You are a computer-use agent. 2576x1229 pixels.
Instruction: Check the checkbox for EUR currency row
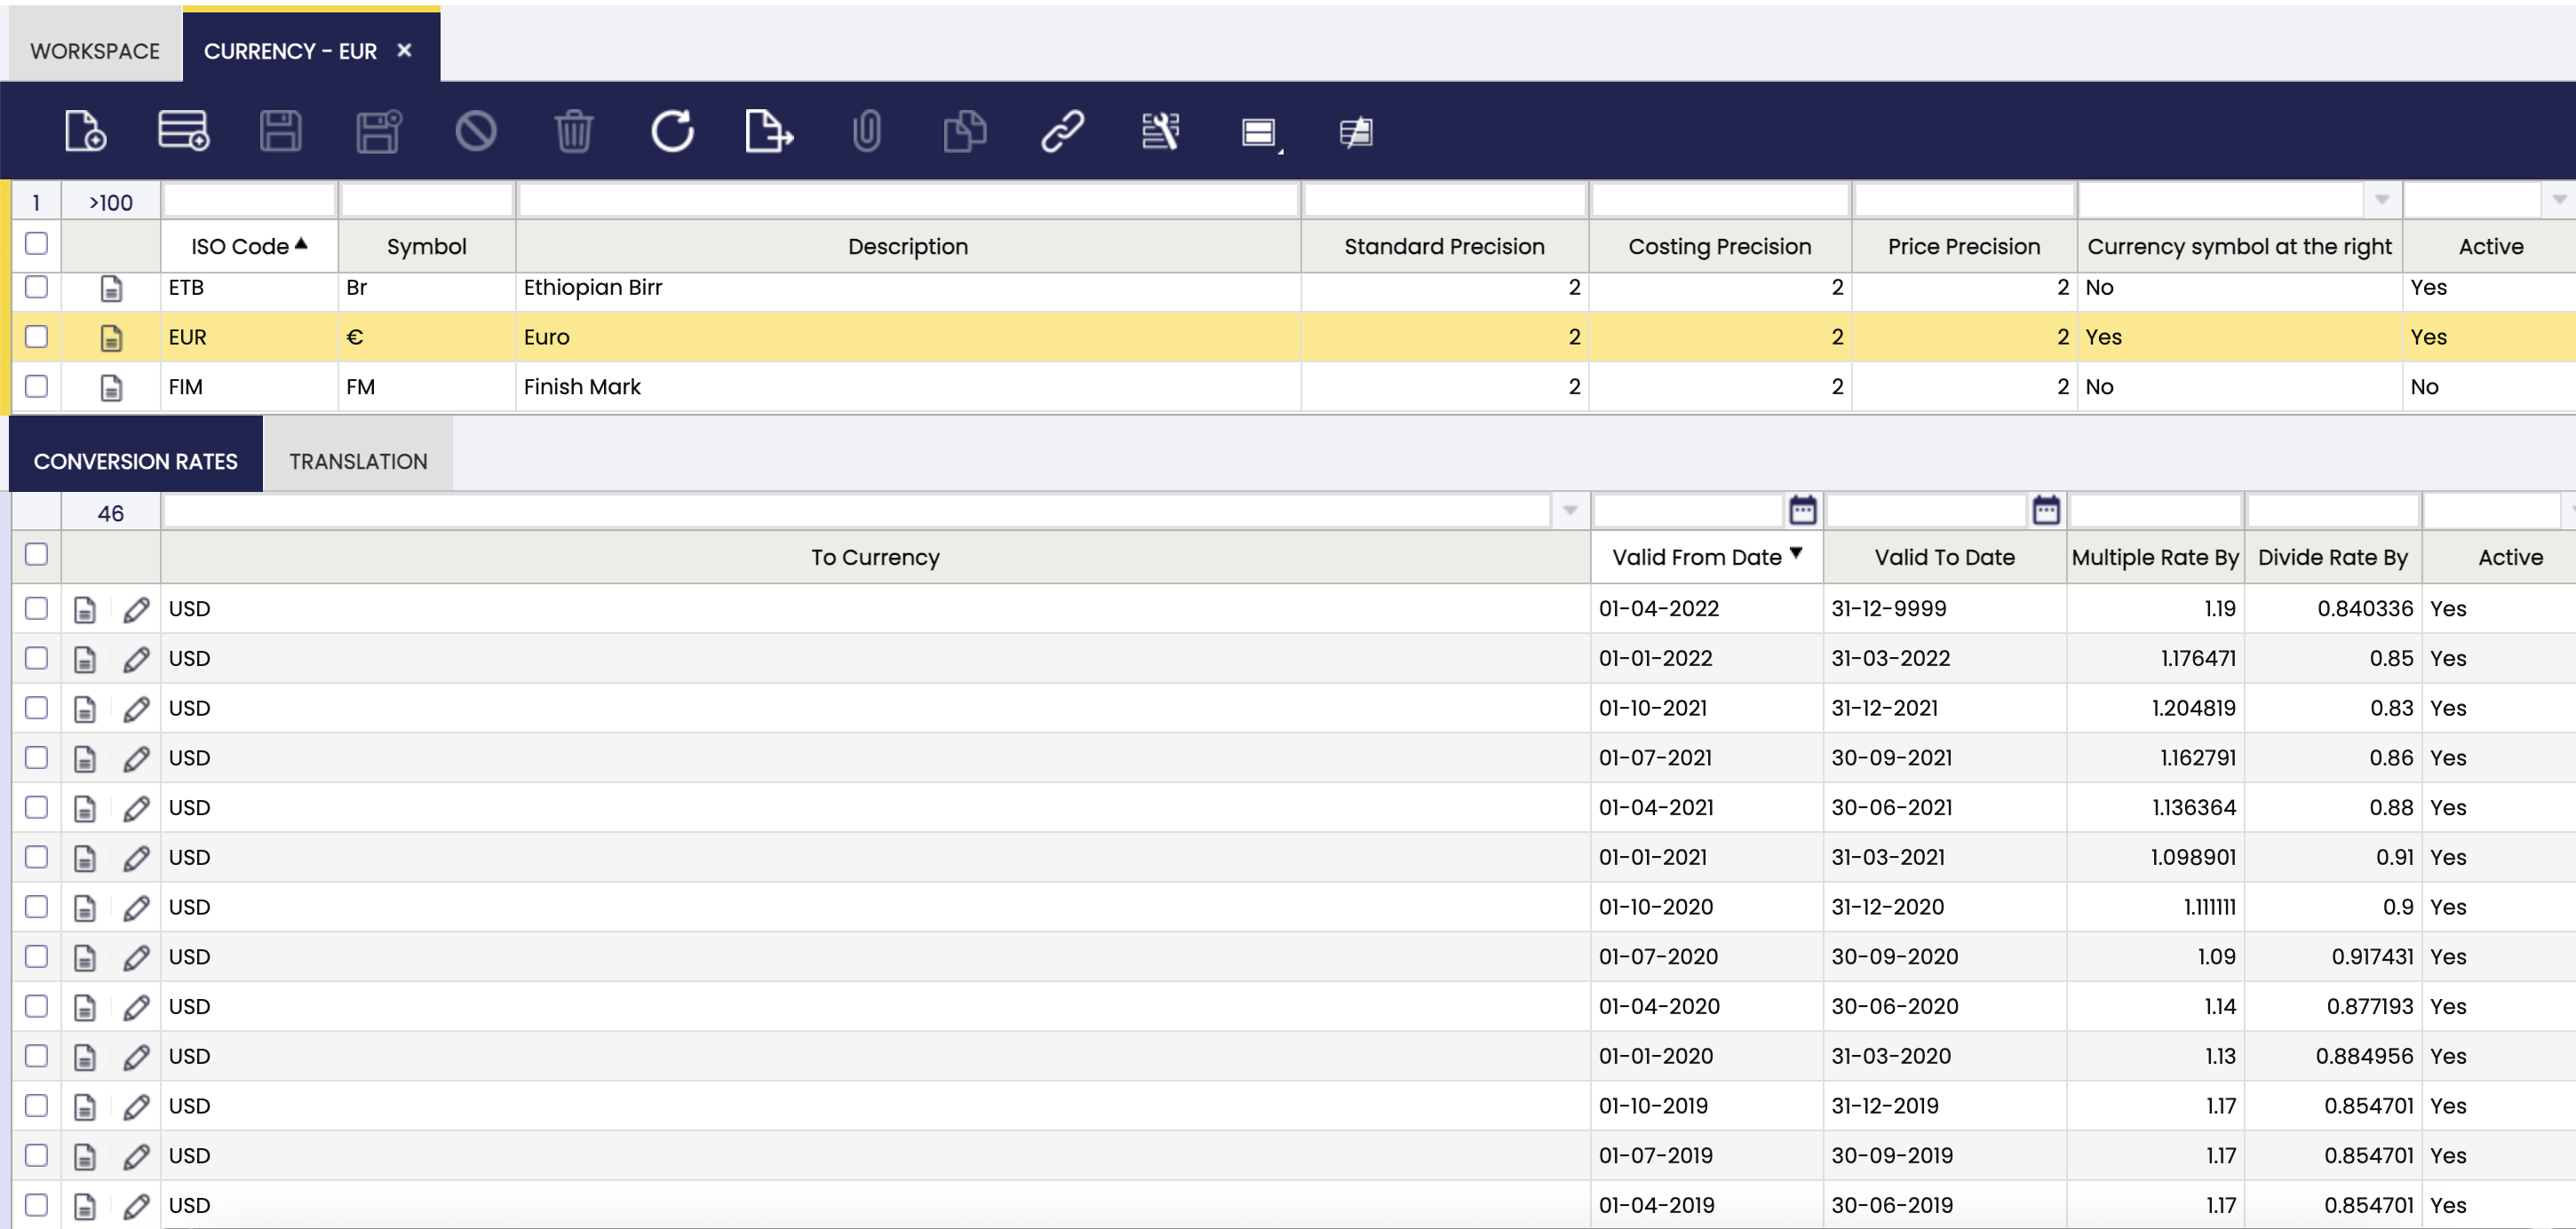[36, 337]
